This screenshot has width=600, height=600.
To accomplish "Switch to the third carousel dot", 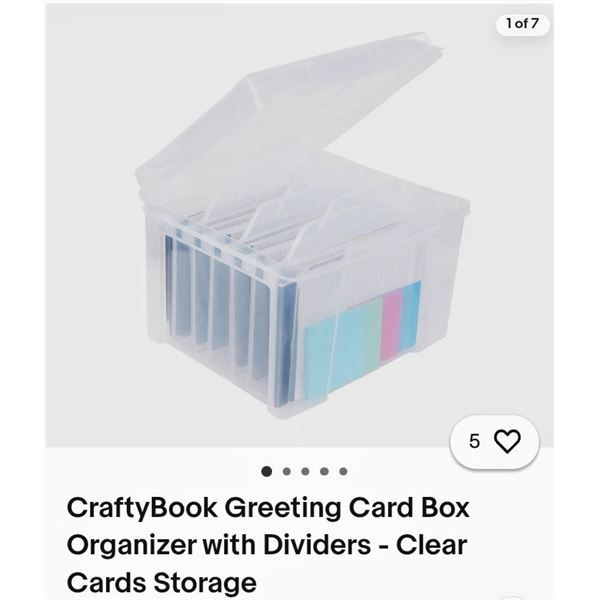I will (305, 471).
